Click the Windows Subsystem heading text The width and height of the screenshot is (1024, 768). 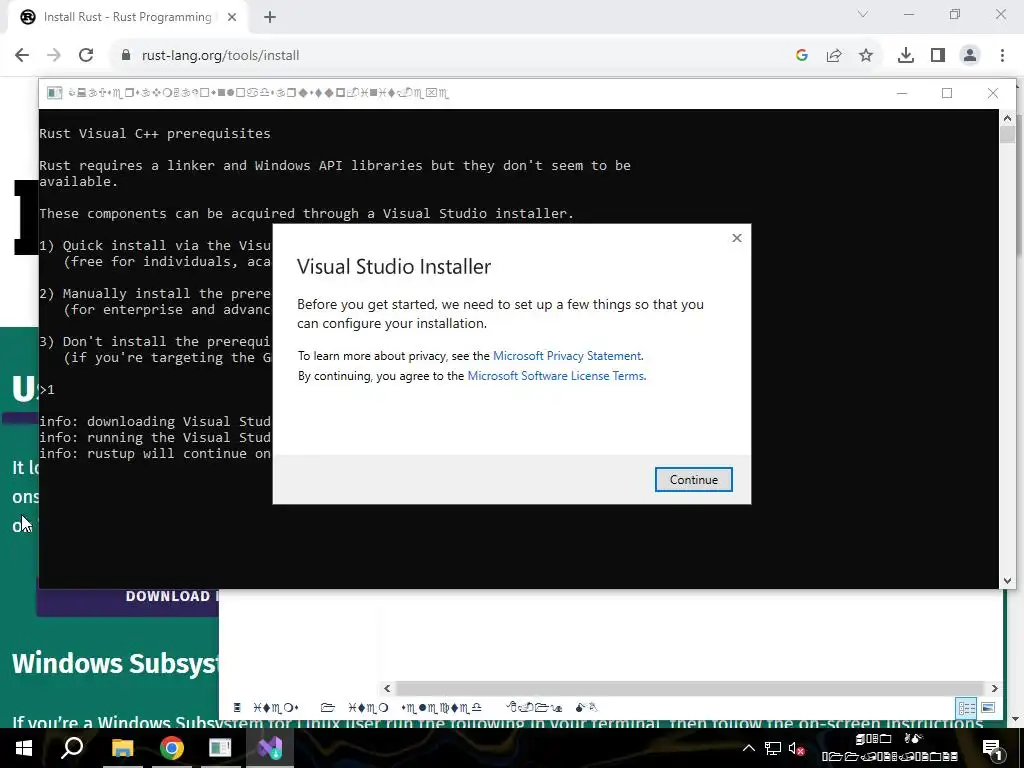[115, 664]
